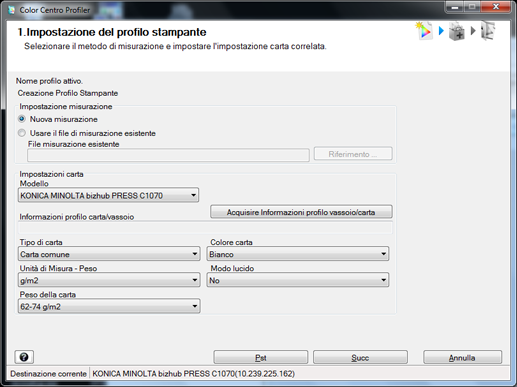Click the third wizard step icon
The height and width of the screenshot is (387, 517).
click(488, 31)
